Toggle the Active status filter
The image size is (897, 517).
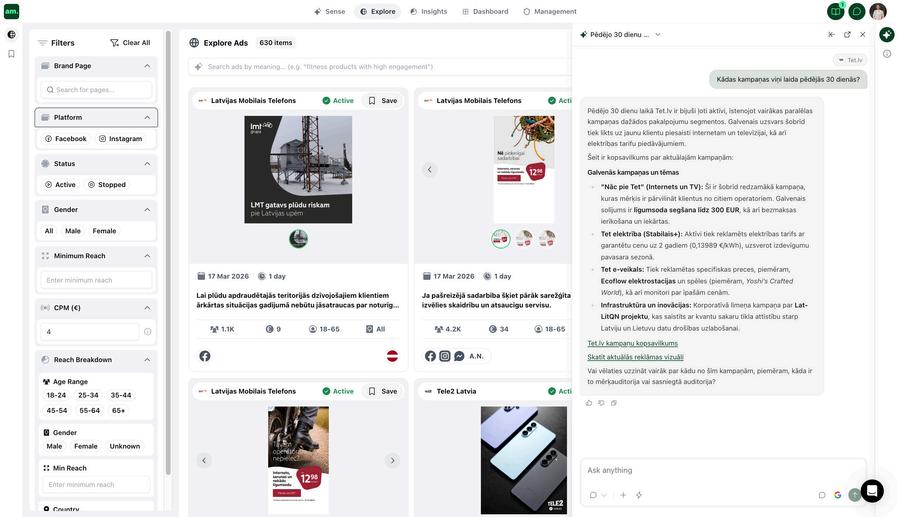[60, 185]
